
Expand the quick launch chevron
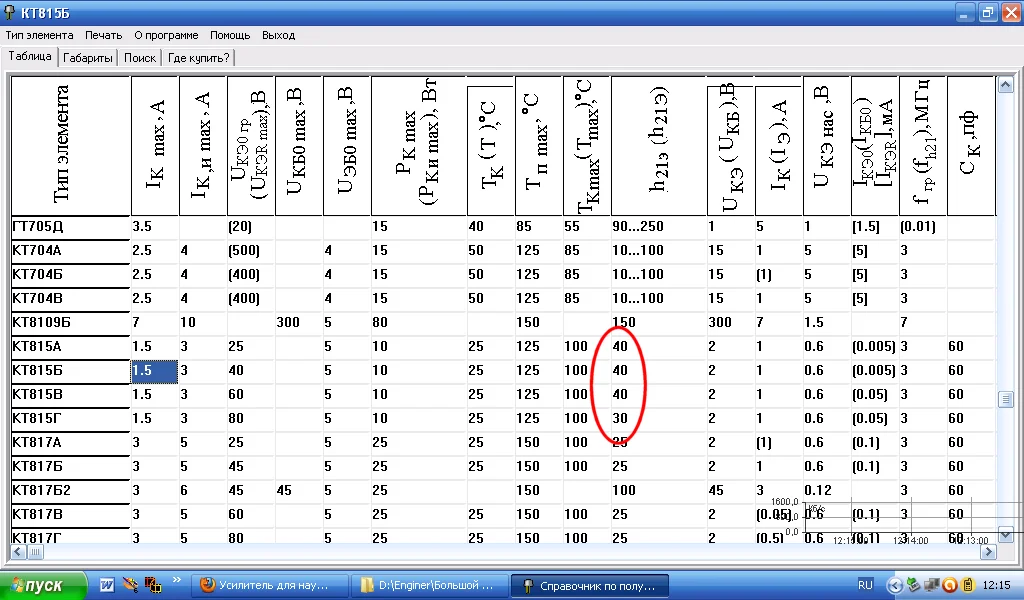click(x=176, y=580)
